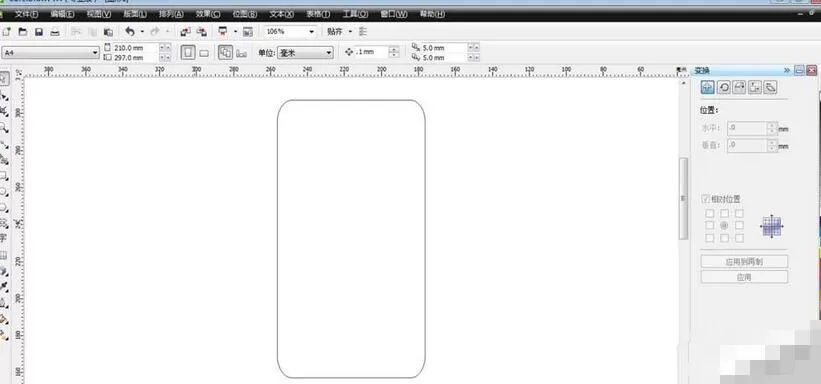Viewport: 821px width, 384px height.
Task: Check the top-center anchor point box
Action: click(725, 214)
